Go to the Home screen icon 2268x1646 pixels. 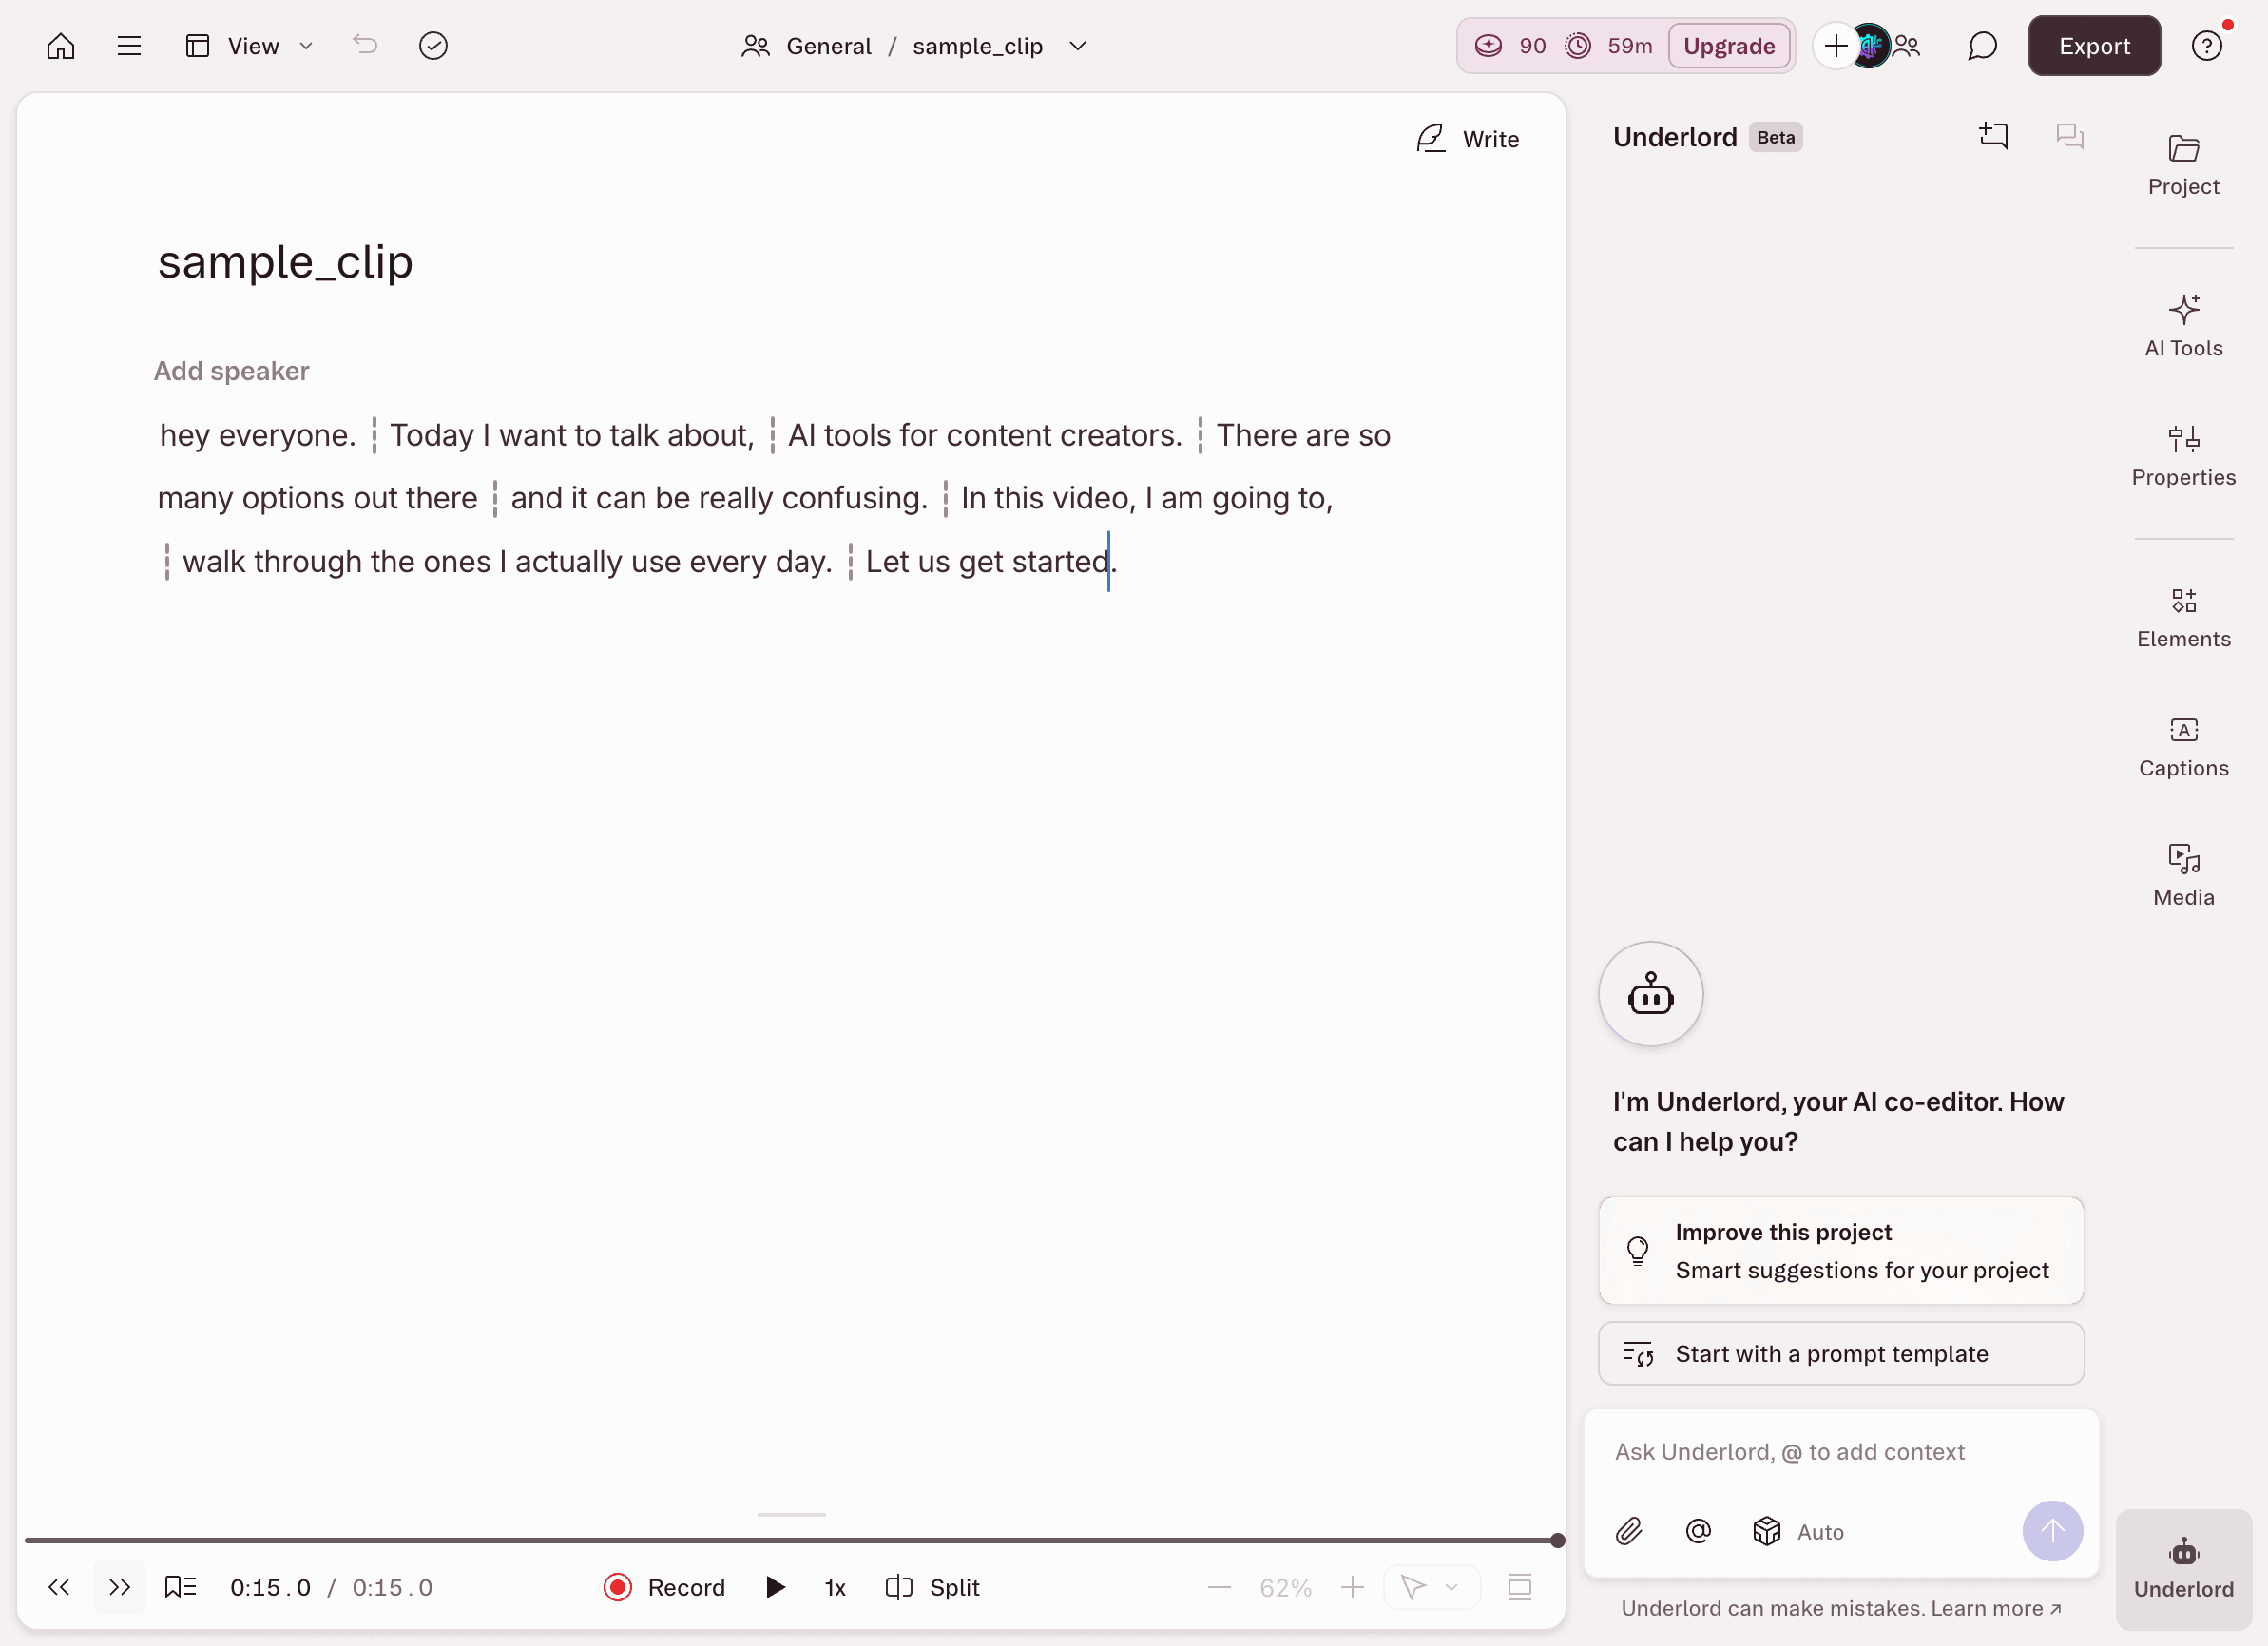click(x=61, y=46)
